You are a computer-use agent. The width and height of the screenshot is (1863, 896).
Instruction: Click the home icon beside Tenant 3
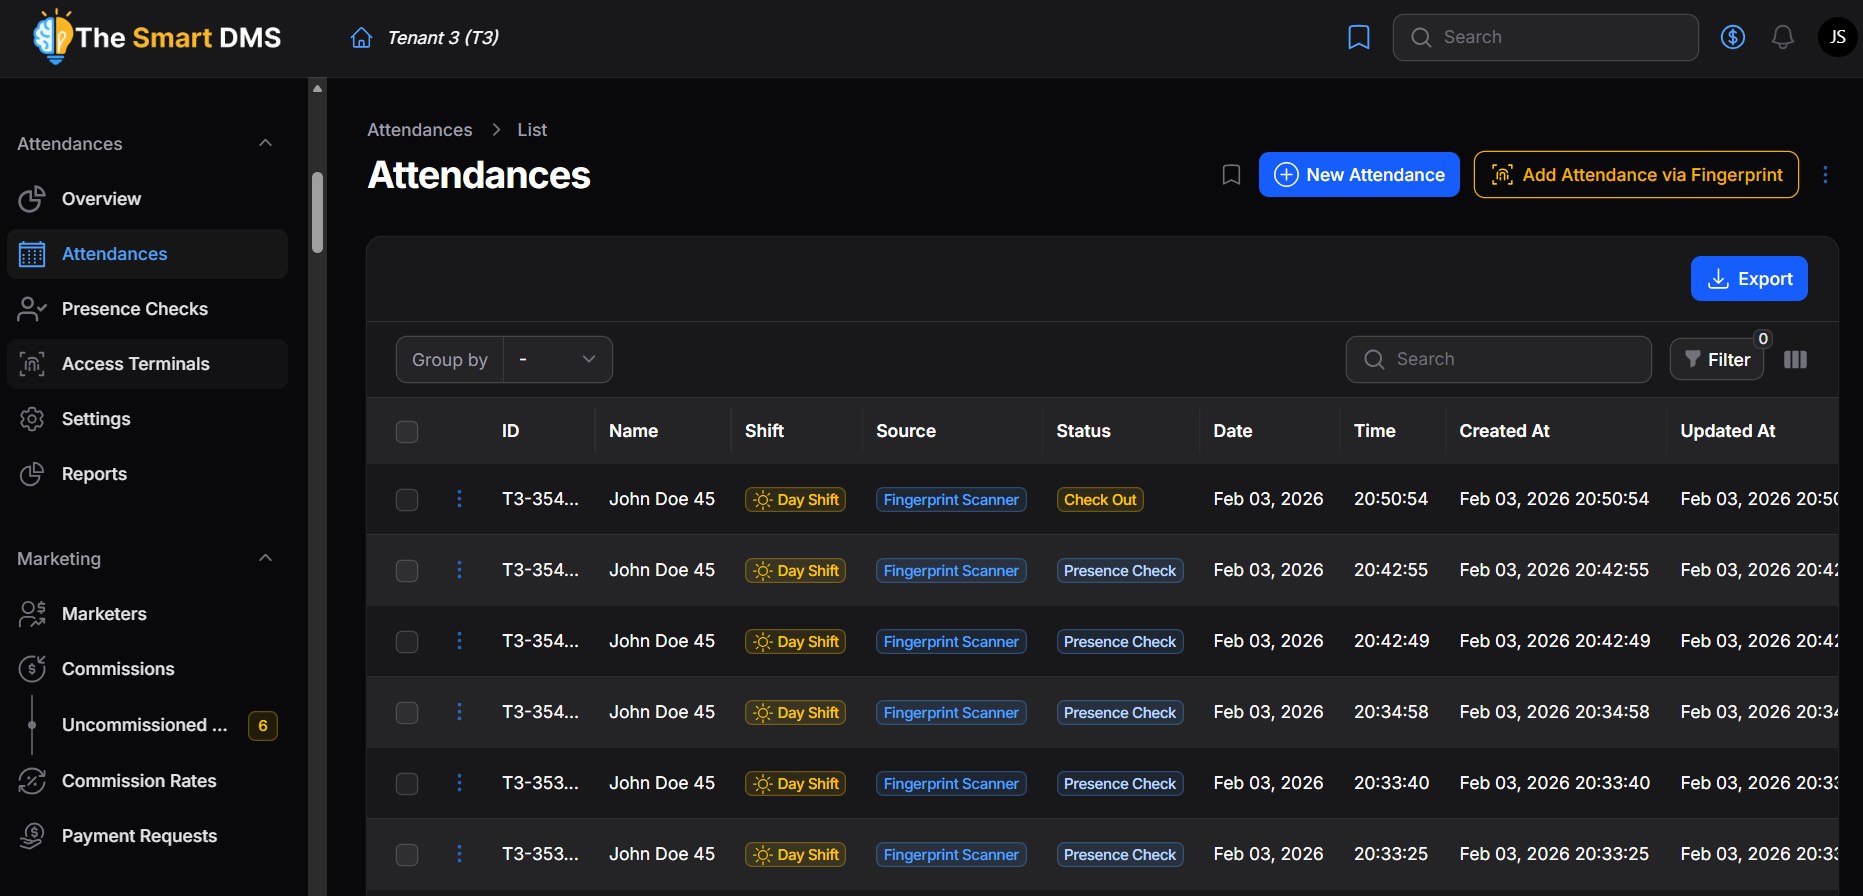(361, 38)
